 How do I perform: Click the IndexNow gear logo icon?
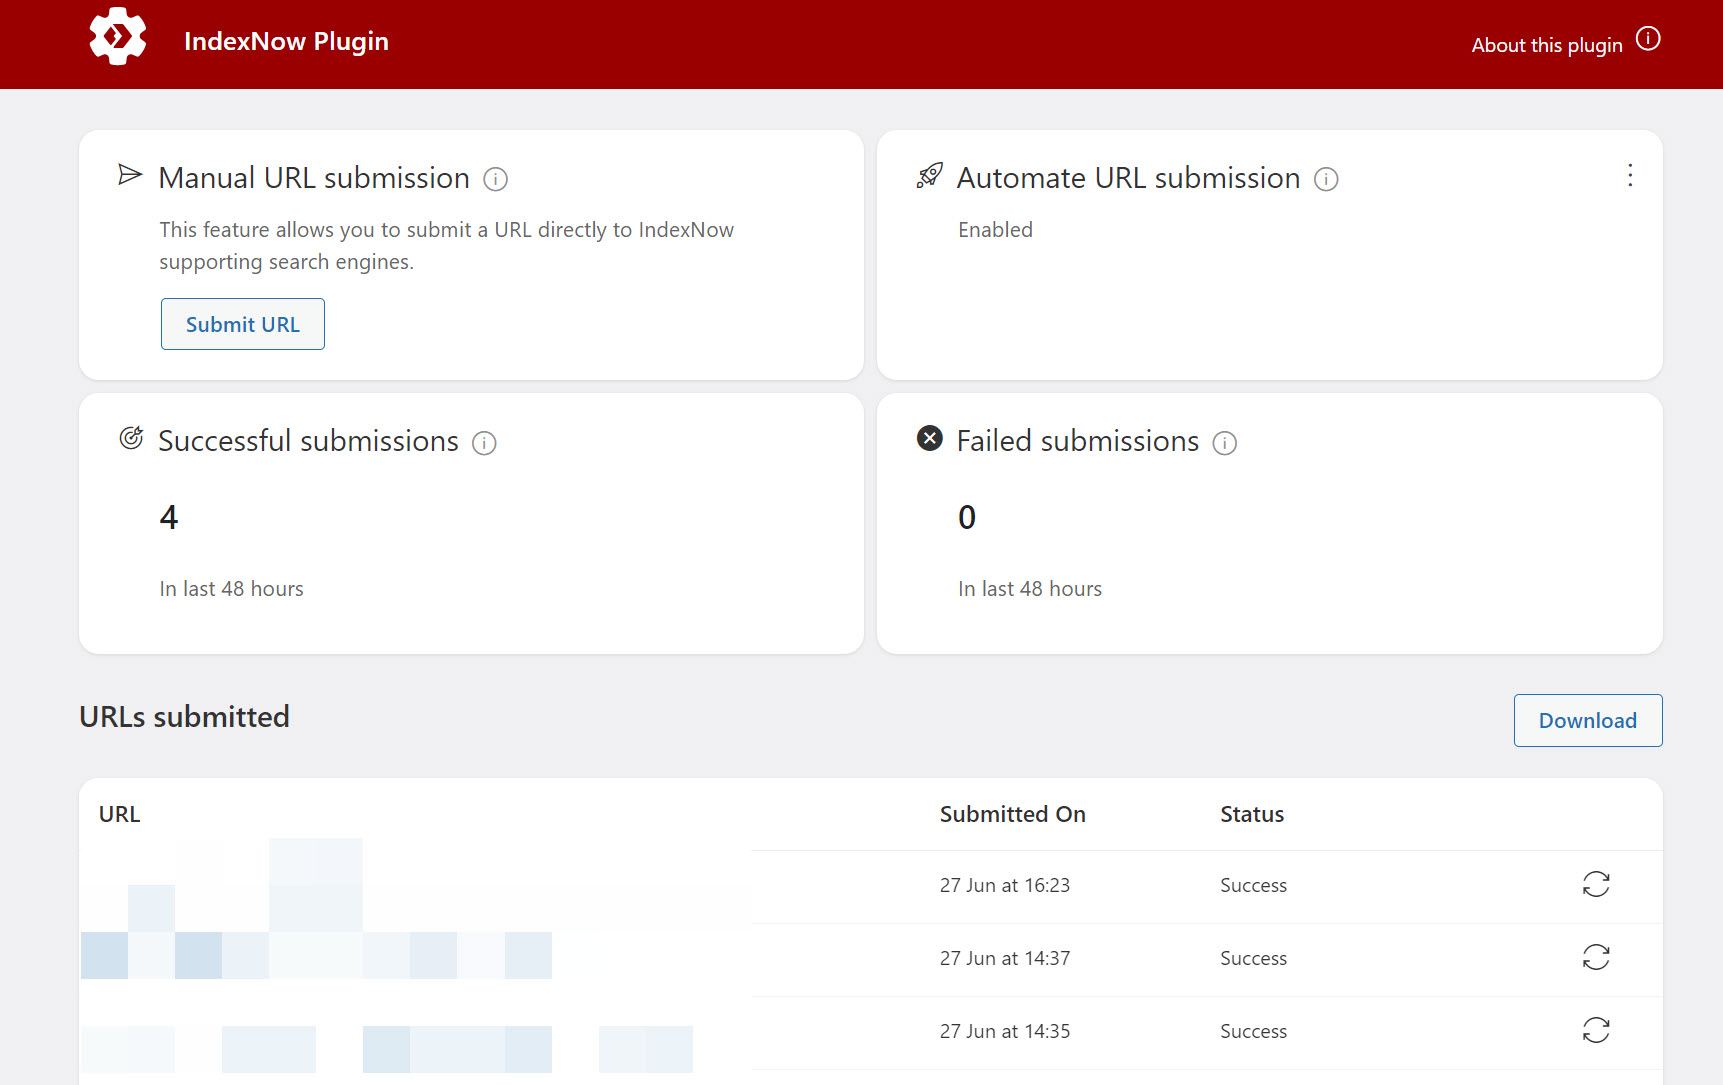click(118, 37)
